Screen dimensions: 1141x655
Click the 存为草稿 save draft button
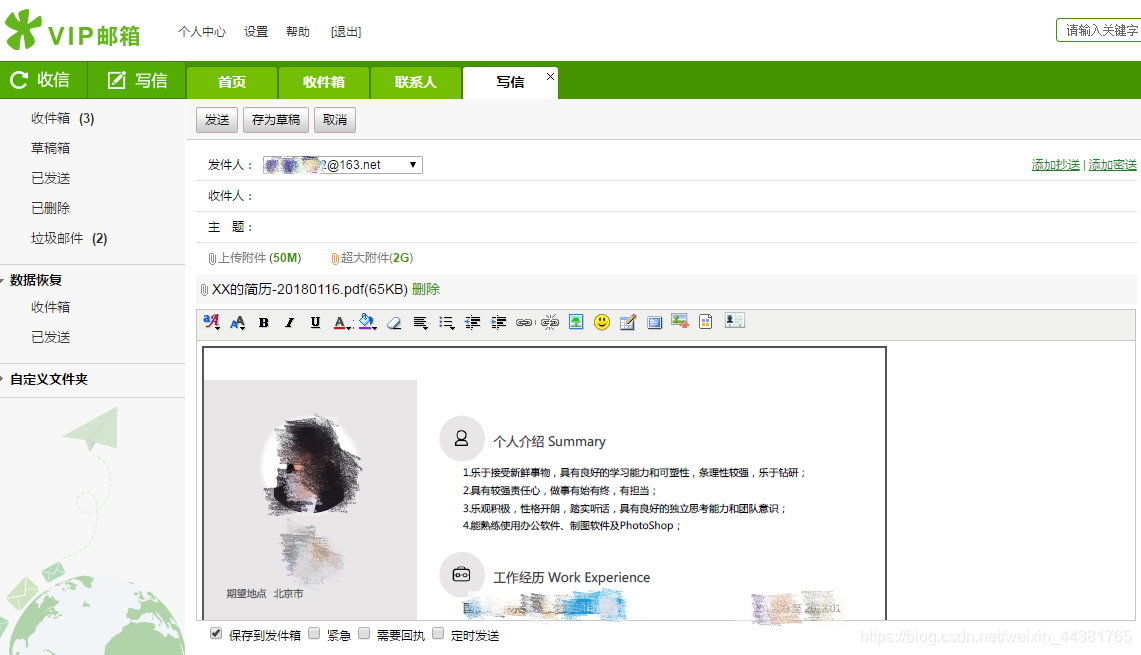coord(276,119)
